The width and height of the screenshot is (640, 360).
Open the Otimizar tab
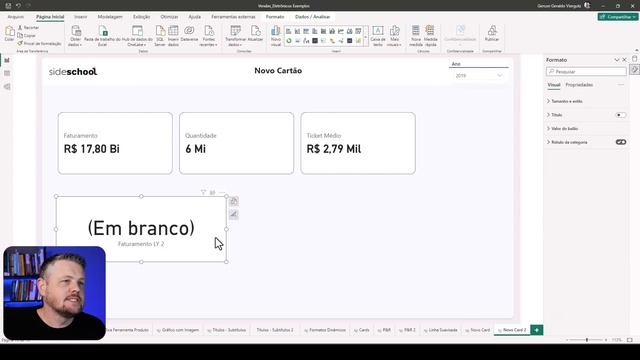(169, 17)
